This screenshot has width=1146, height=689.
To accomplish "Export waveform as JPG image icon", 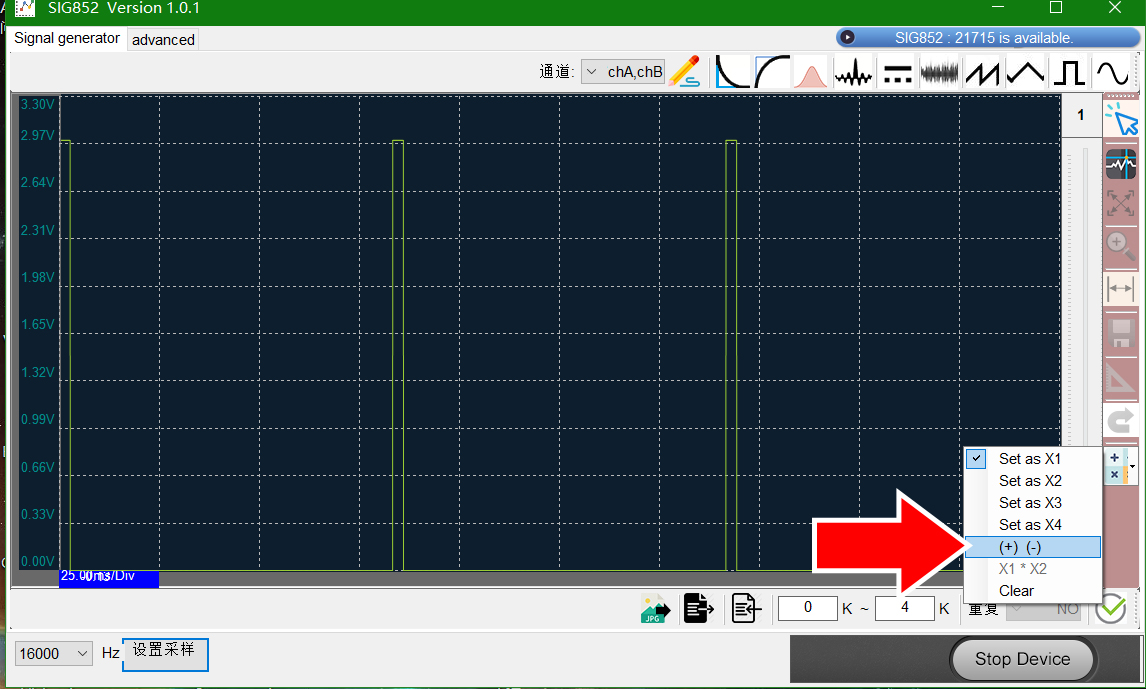I will point(655,608).
